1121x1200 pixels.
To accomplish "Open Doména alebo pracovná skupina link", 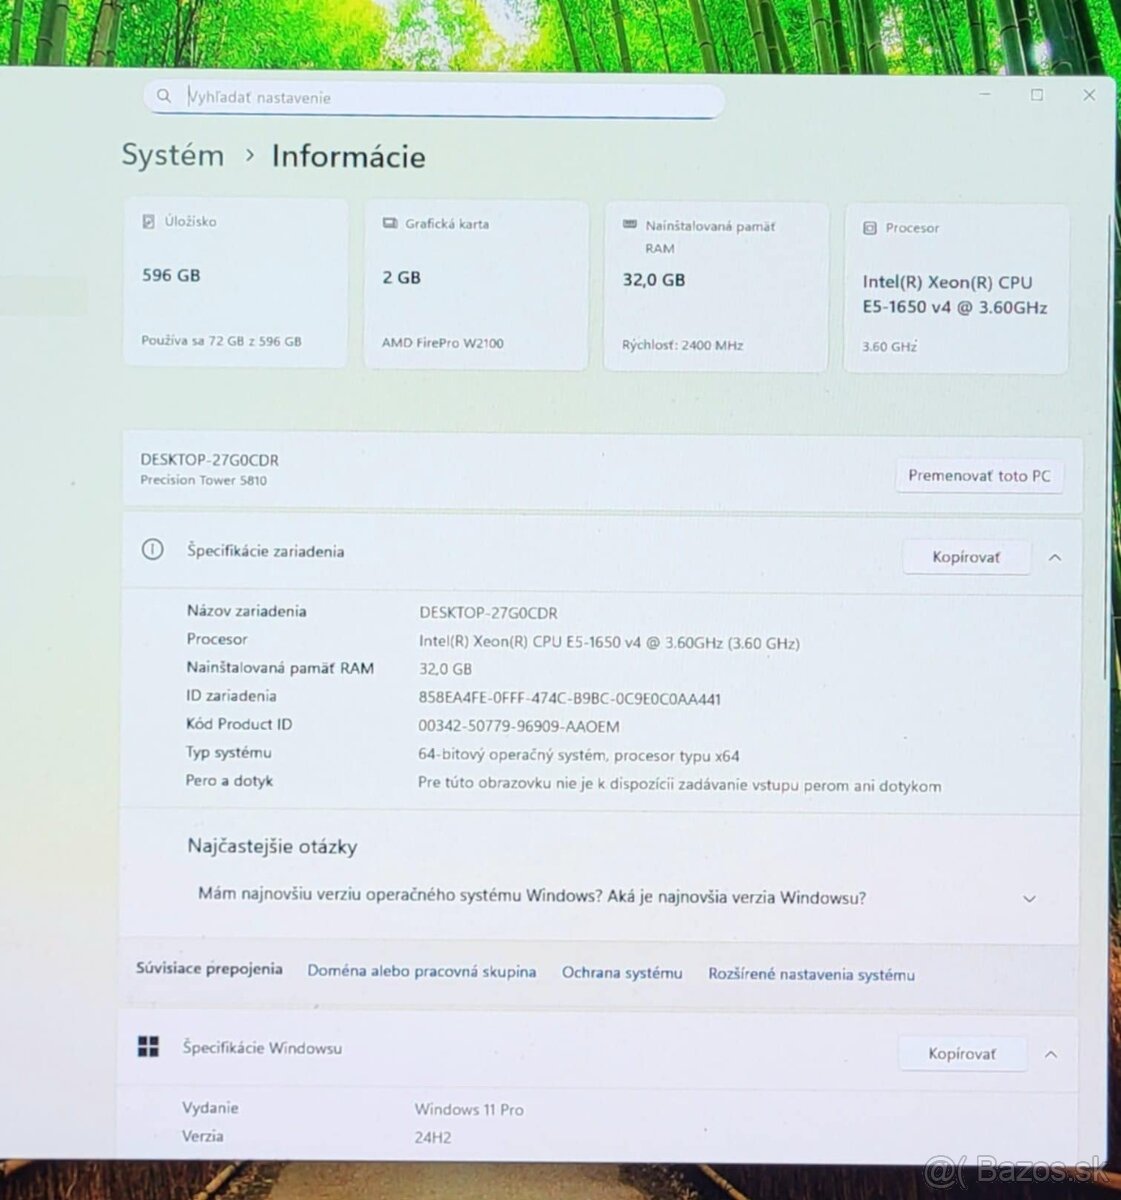I will pyautogui.click(x=422, y=971).
